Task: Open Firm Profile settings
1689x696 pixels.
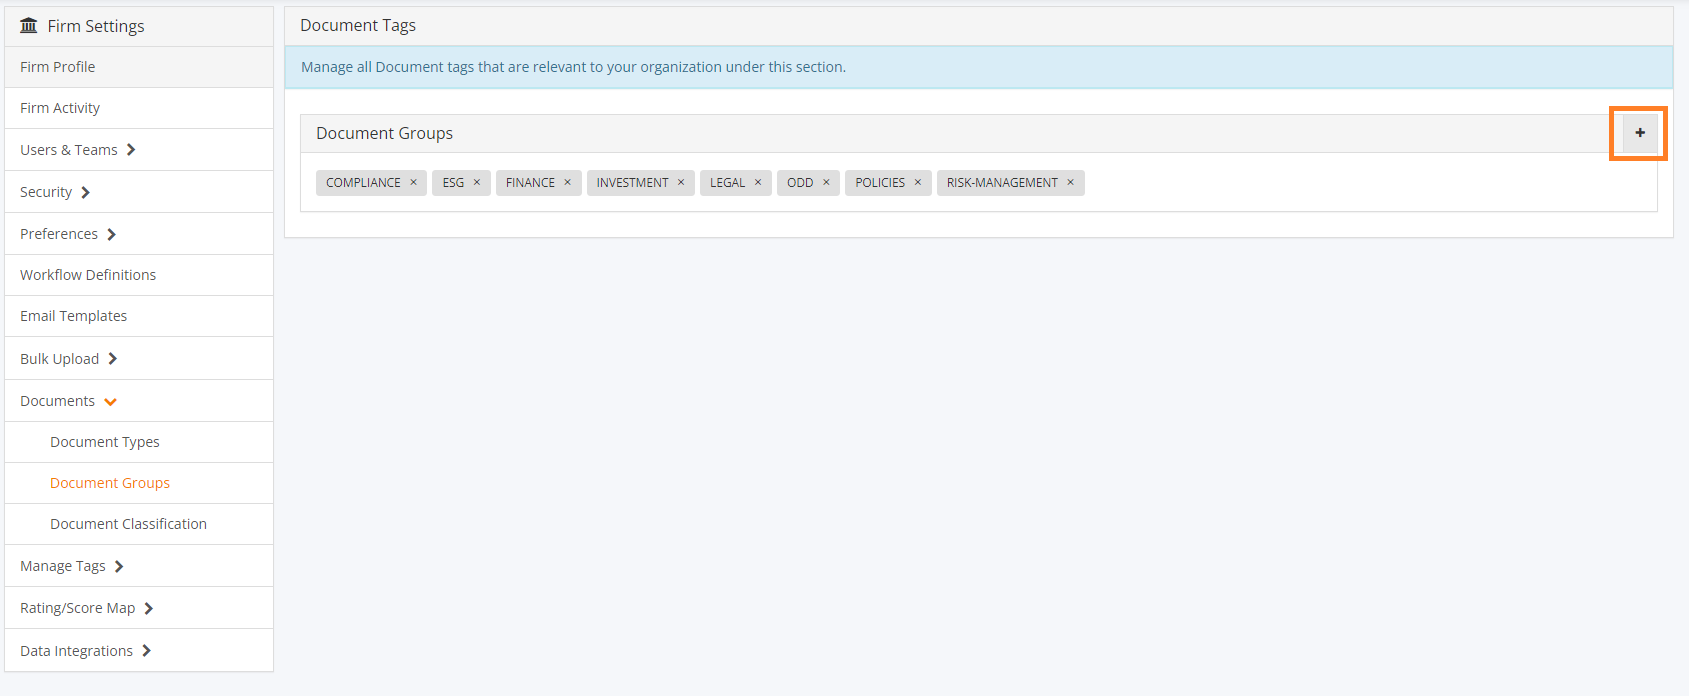Action: click(x=139, y=67)
